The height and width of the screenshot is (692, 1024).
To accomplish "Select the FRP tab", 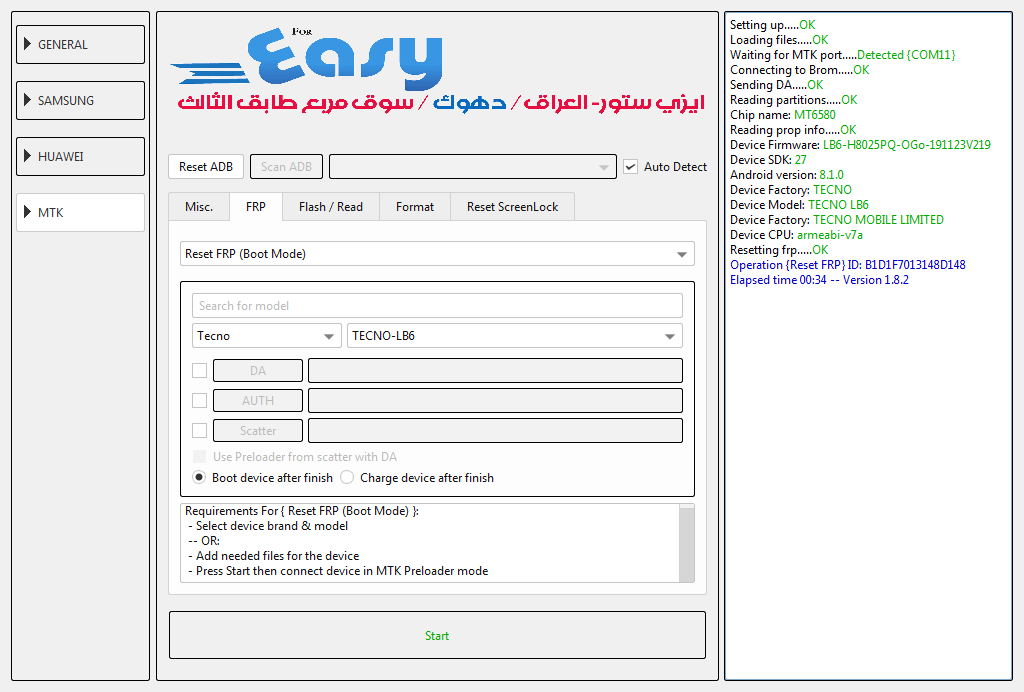I will coord(256,206).
